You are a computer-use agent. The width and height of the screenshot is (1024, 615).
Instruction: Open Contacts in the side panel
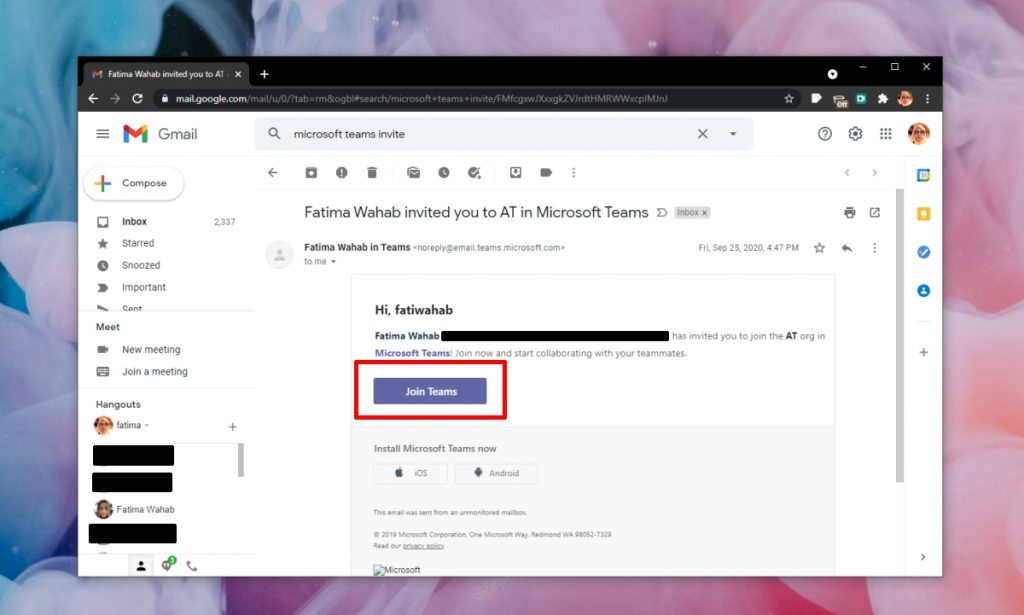pyautogui.click(x=923, y=290)
